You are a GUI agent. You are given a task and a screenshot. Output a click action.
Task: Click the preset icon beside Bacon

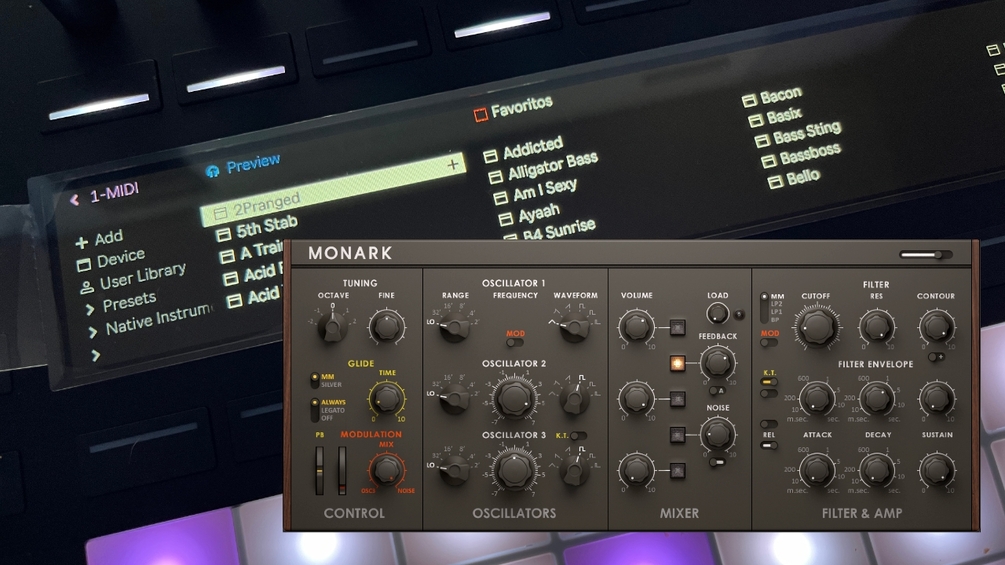[x=749, y=100]
